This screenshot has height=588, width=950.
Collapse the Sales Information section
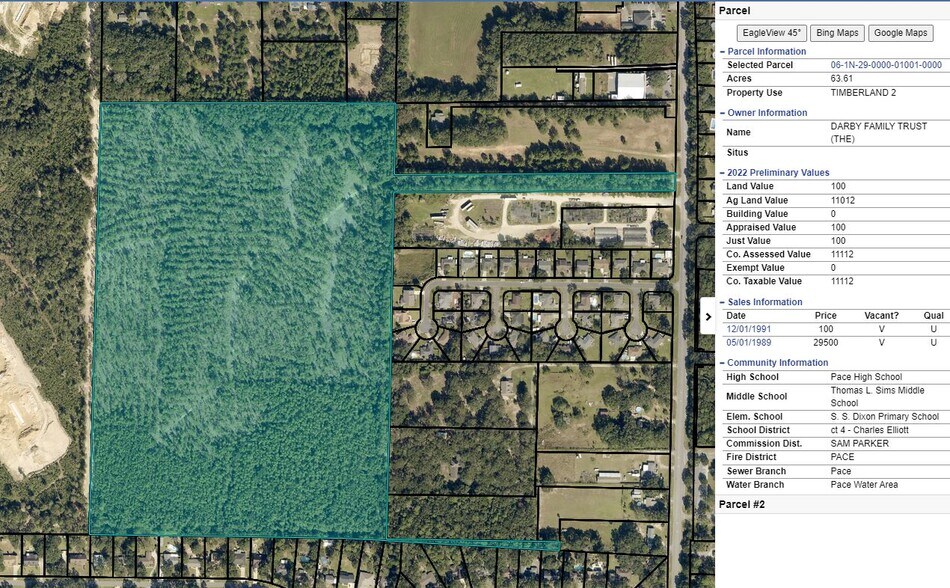pyautogui.click(x=764, y=302)
